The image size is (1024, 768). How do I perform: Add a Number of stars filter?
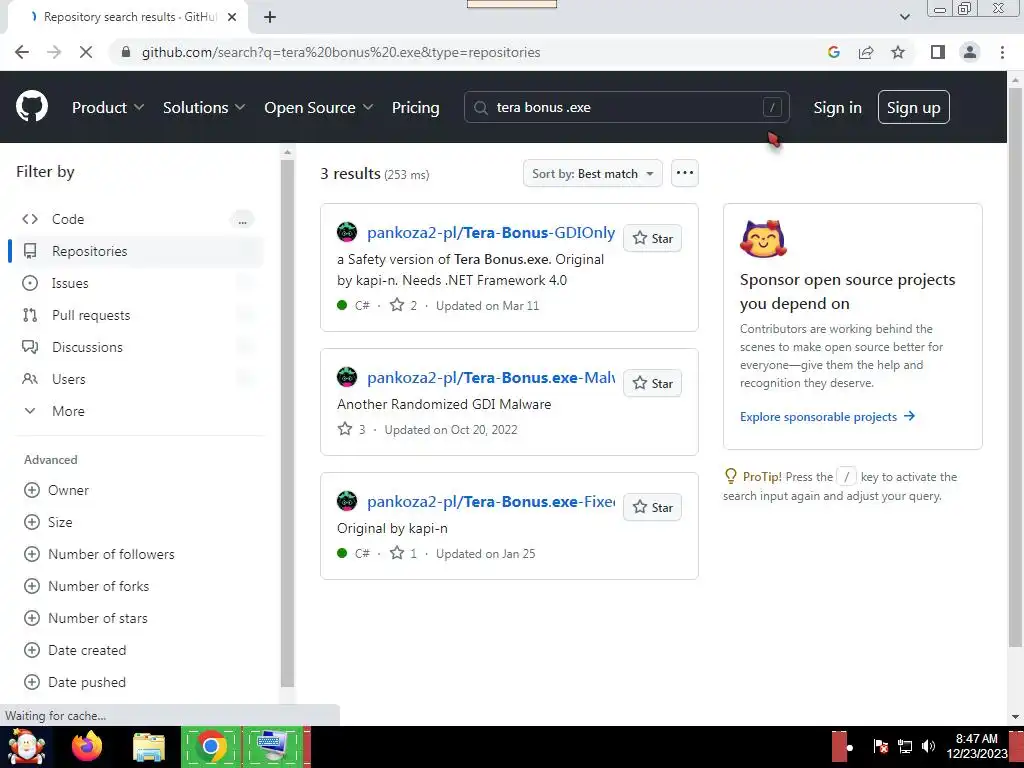pyautogui.click(x=86, y=618)
